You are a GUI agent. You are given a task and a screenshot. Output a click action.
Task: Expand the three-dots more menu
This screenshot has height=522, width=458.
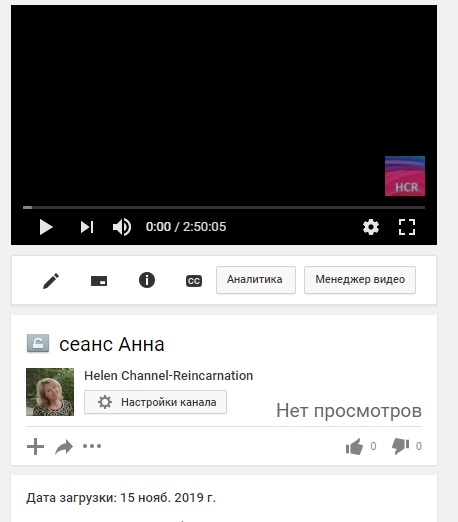click(92, 446)
